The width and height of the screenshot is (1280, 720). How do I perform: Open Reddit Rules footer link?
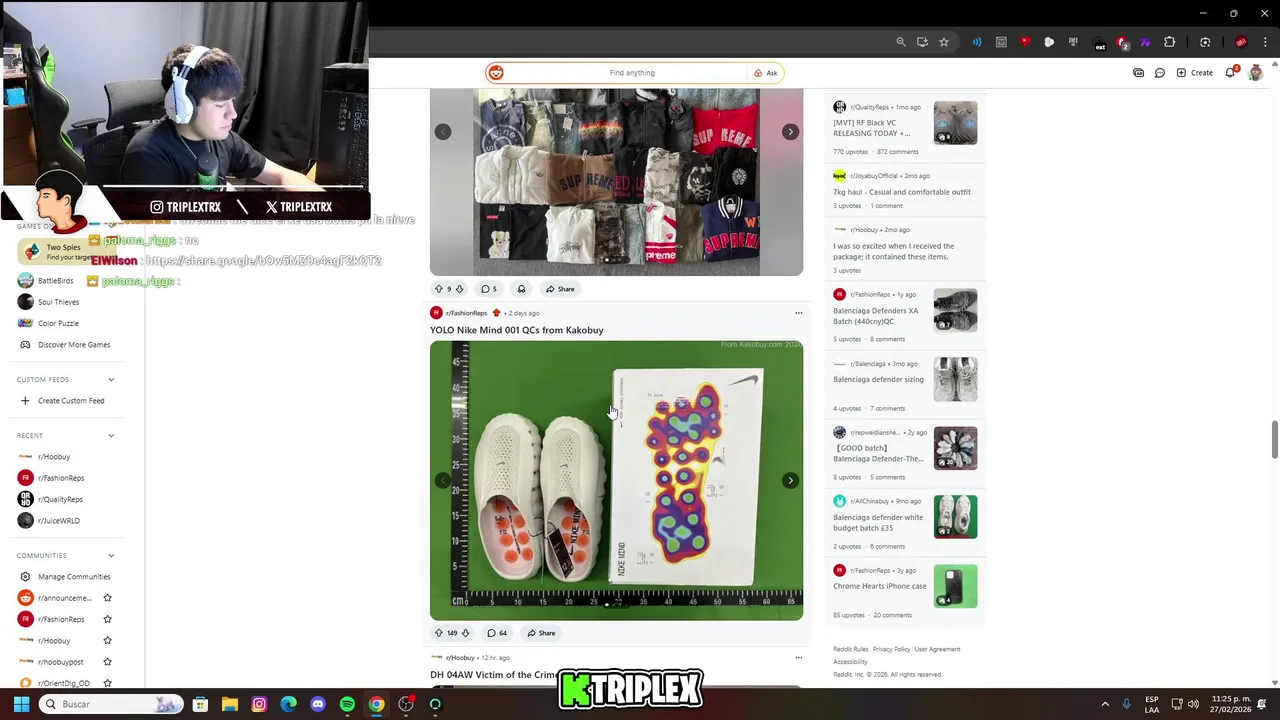[x=850, y=649]
